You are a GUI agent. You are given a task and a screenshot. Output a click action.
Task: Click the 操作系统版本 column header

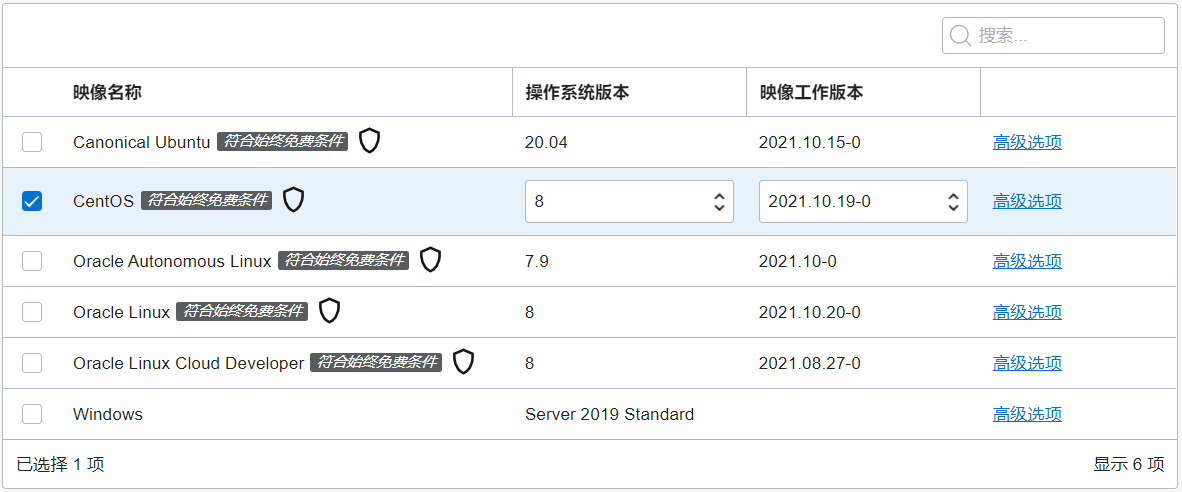[577, 92]
